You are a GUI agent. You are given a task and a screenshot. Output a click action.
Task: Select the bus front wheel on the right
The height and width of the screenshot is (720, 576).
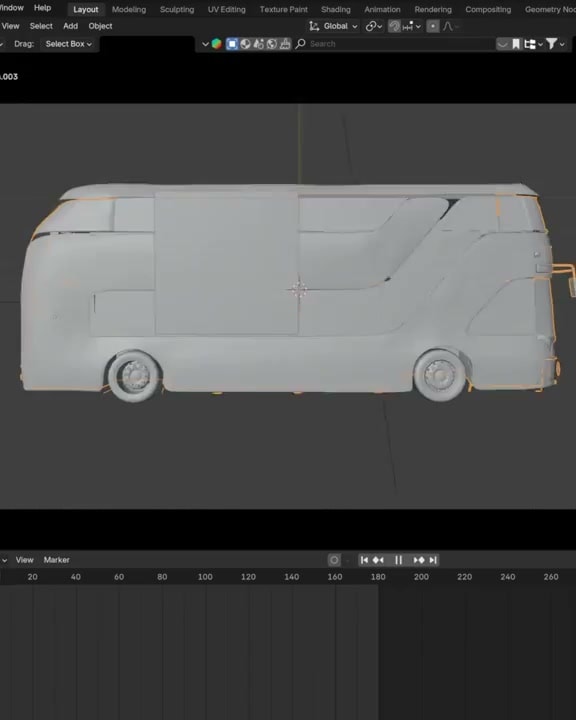[440, 375]
